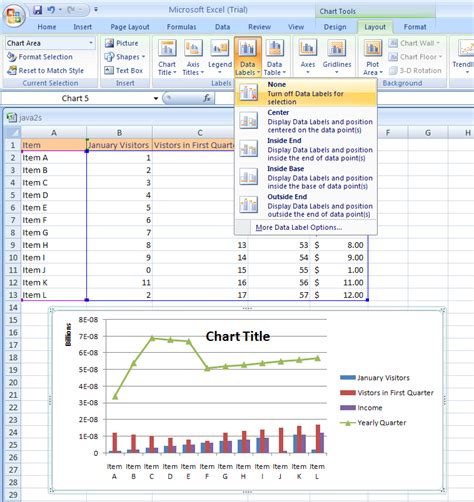Viewport: 474px width, 502px height.
Task: Open Customize Quick Access Toolbar arrow
Action: point(96,10)
